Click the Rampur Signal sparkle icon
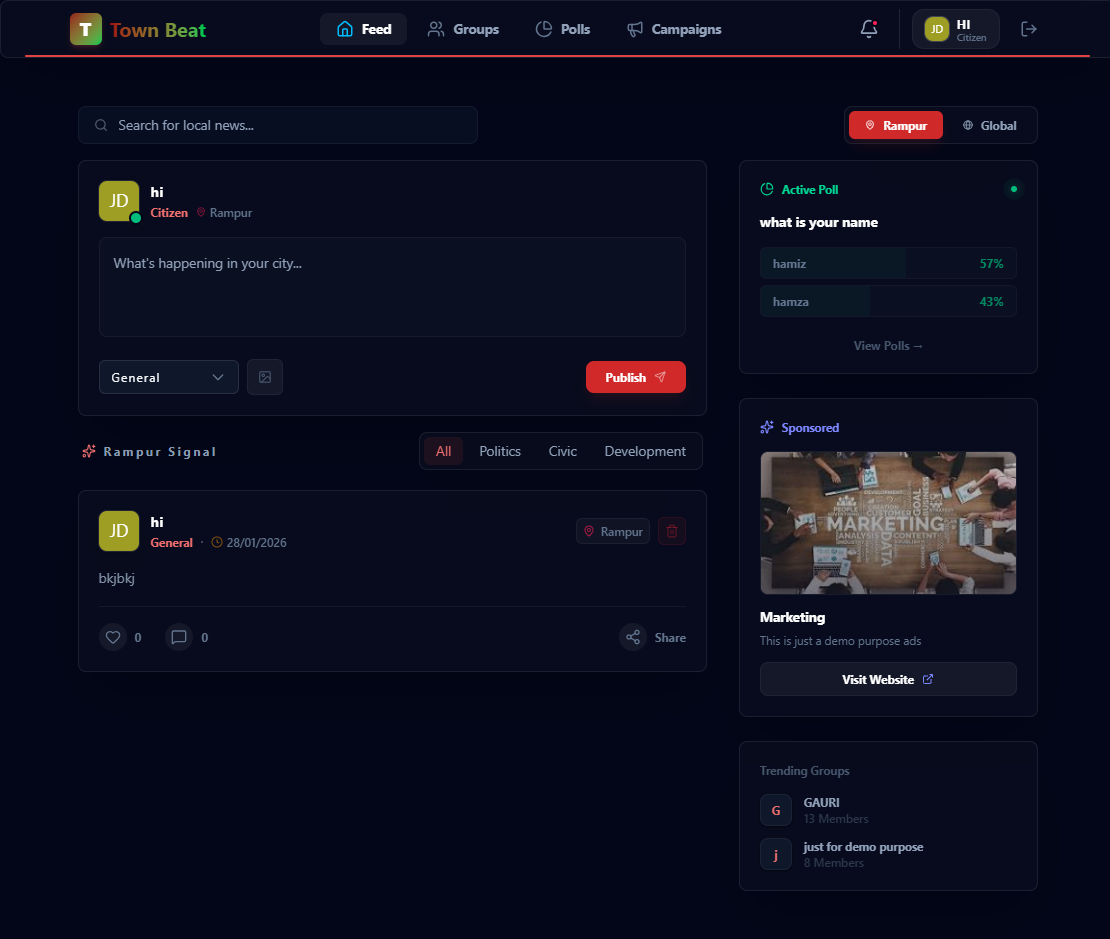The width and height of the screenshot is (1110, 939). click(x=88, y=451)
